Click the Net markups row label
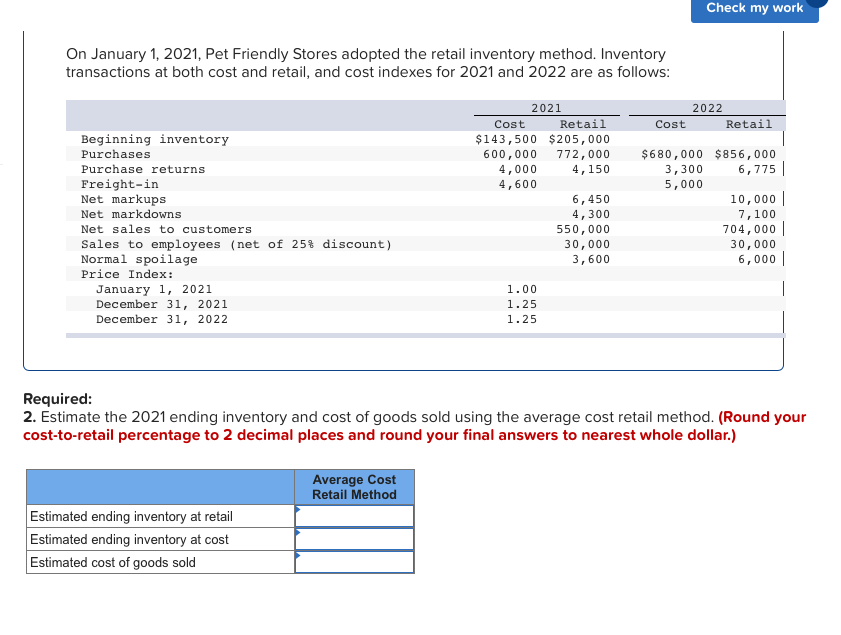Screen dimensions: 841x635 [x=124, y=200]
